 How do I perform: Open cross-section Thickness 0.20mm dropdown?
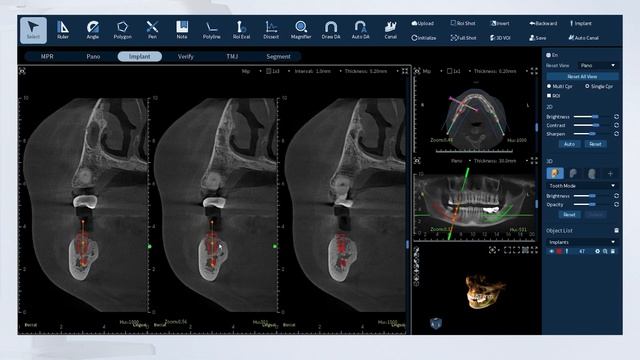point(371,71)
